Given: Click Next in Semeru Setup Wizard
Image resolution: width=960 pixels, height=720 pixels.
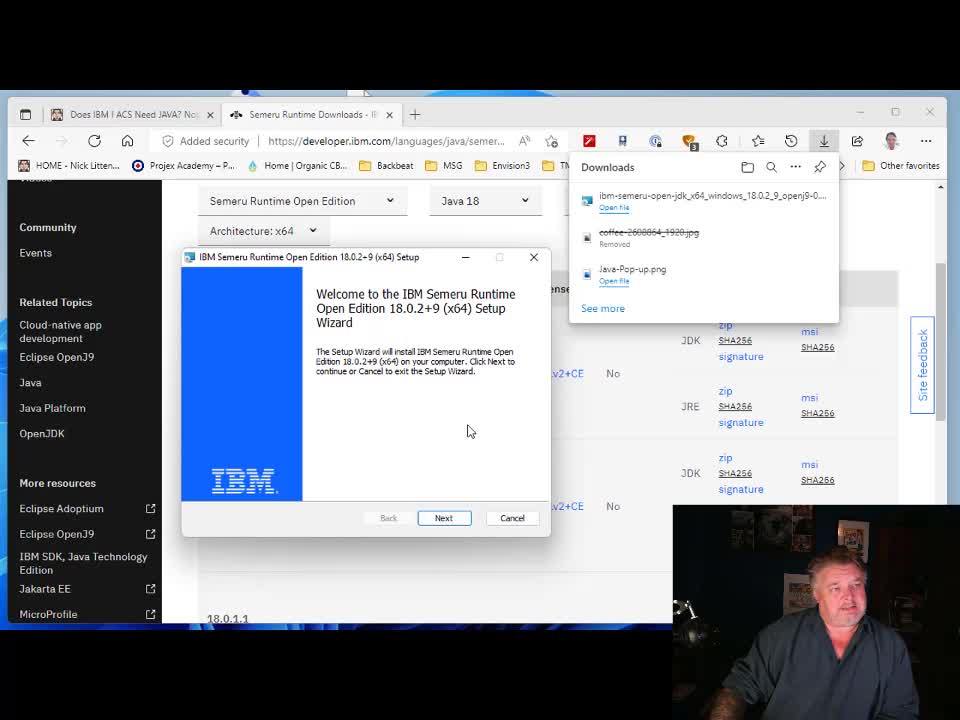Looking at the screenshot, I should click(444, 518).
